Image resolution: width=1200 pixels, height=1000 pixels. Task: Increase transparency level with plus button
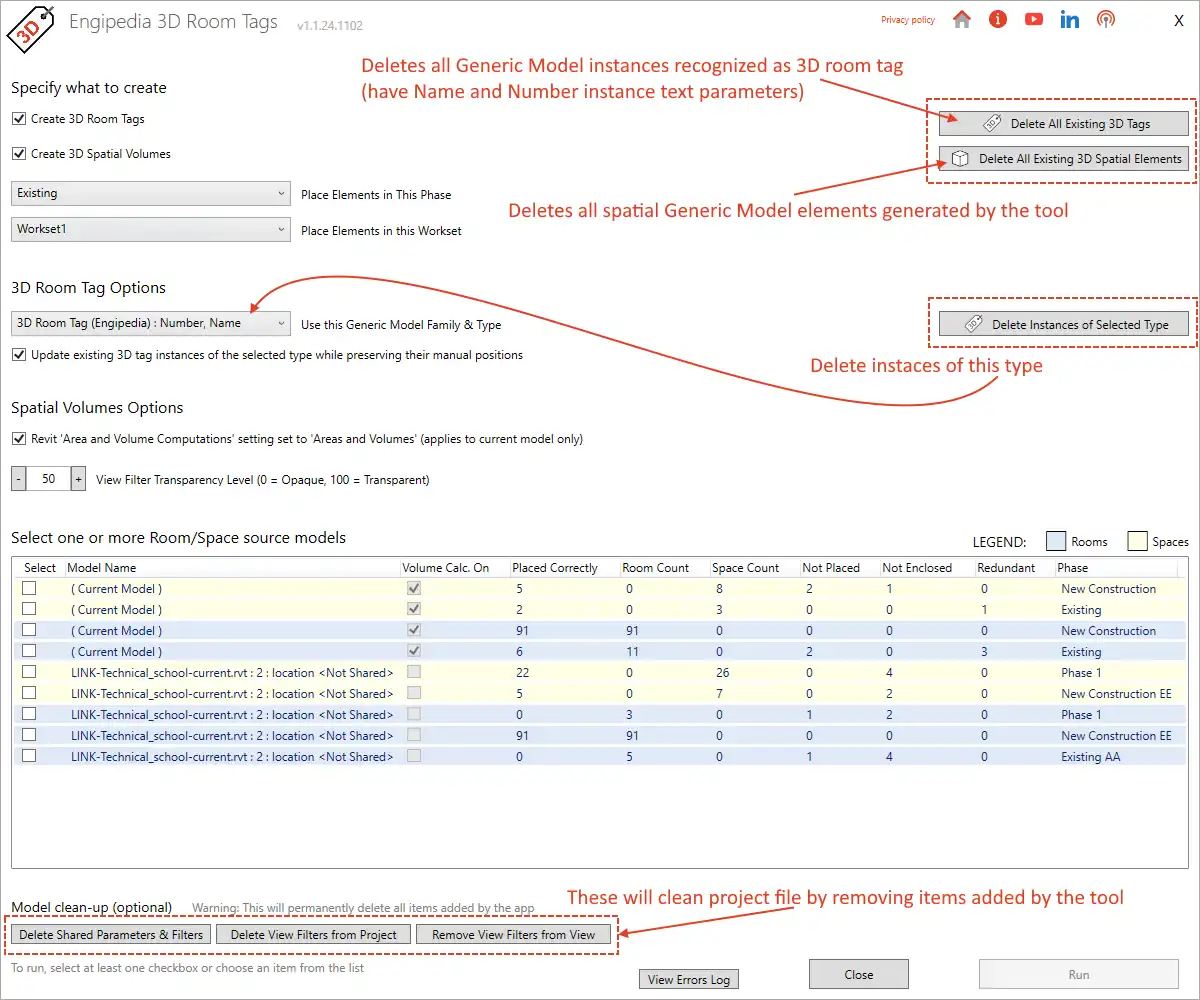78,479
